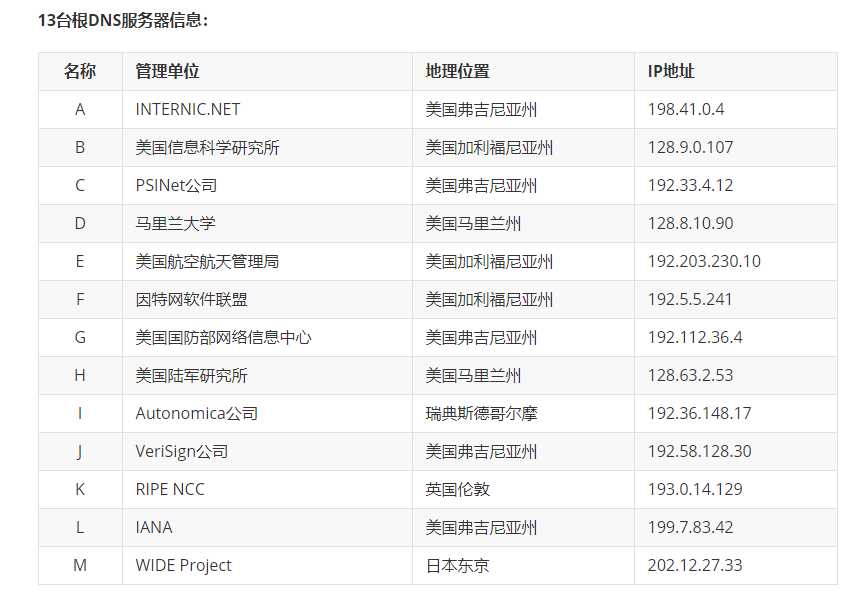Click '美国弗吉尼亚州' in row L
This screenshot has width=867, height=608.
point(481,528)
